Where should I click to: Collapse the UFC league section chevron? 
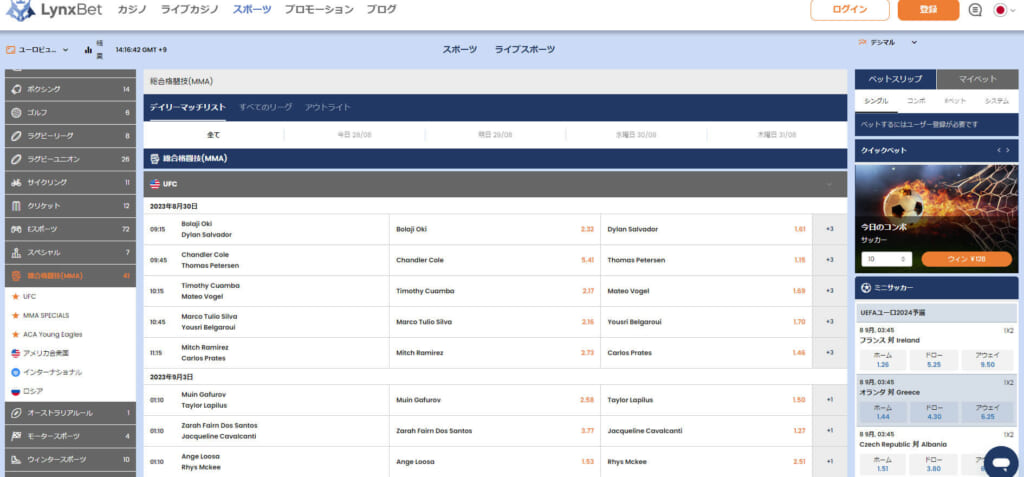pyautogui.click(x=829, y=185)
